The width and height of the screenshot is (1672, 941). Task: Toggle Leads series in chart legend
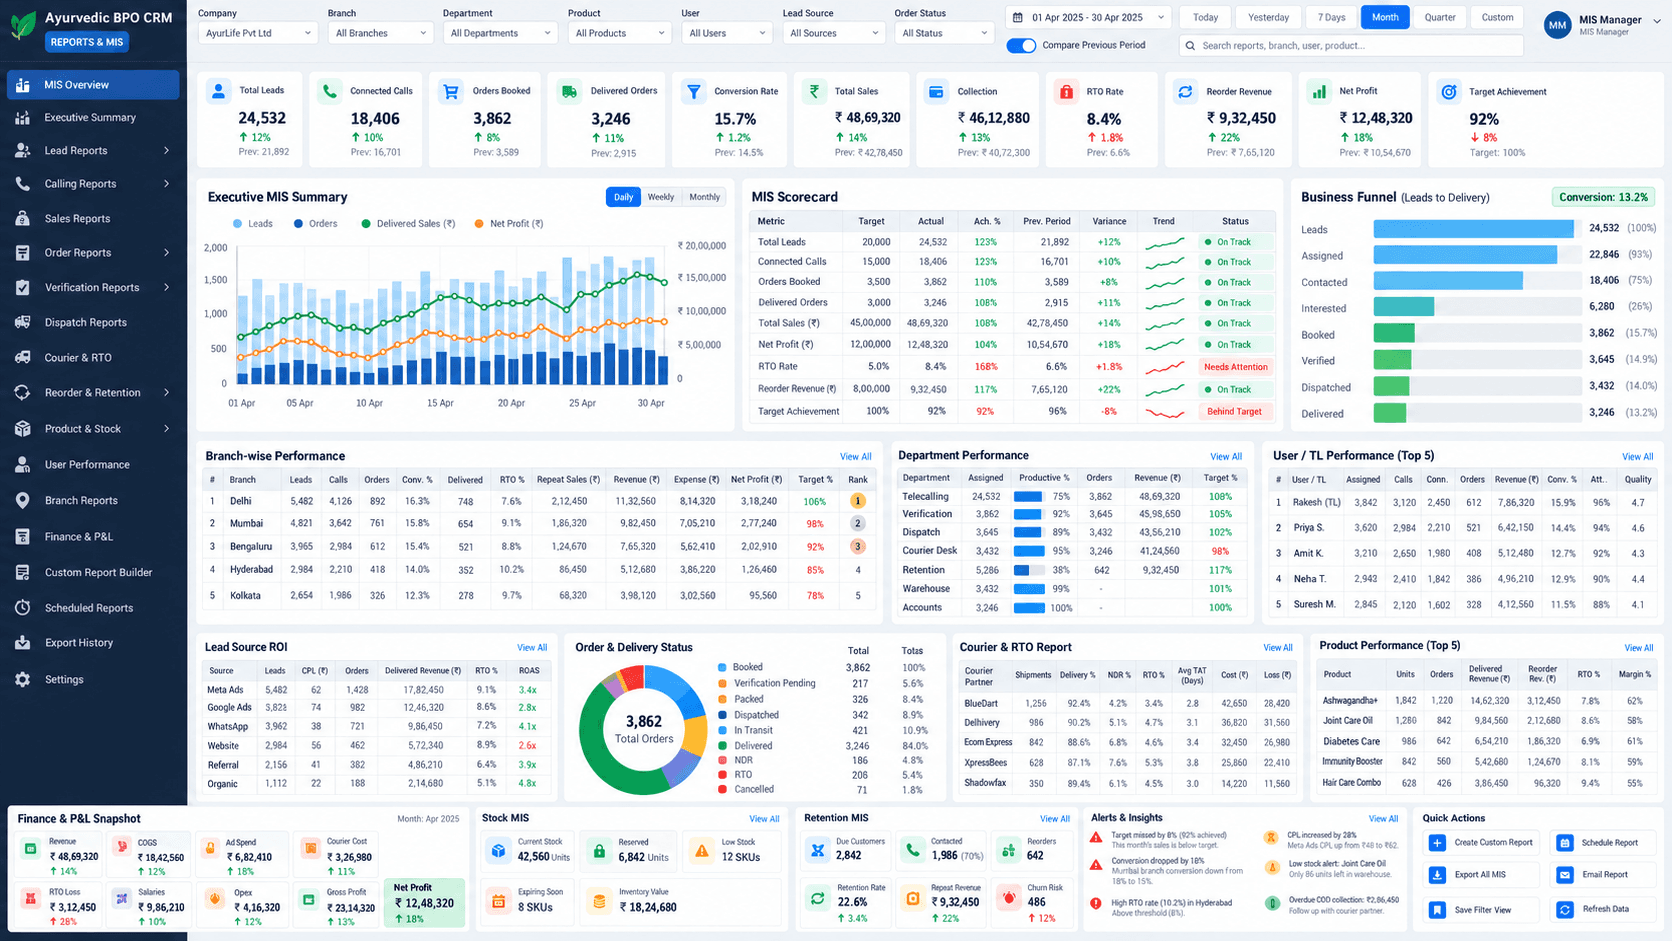(253, 224)
